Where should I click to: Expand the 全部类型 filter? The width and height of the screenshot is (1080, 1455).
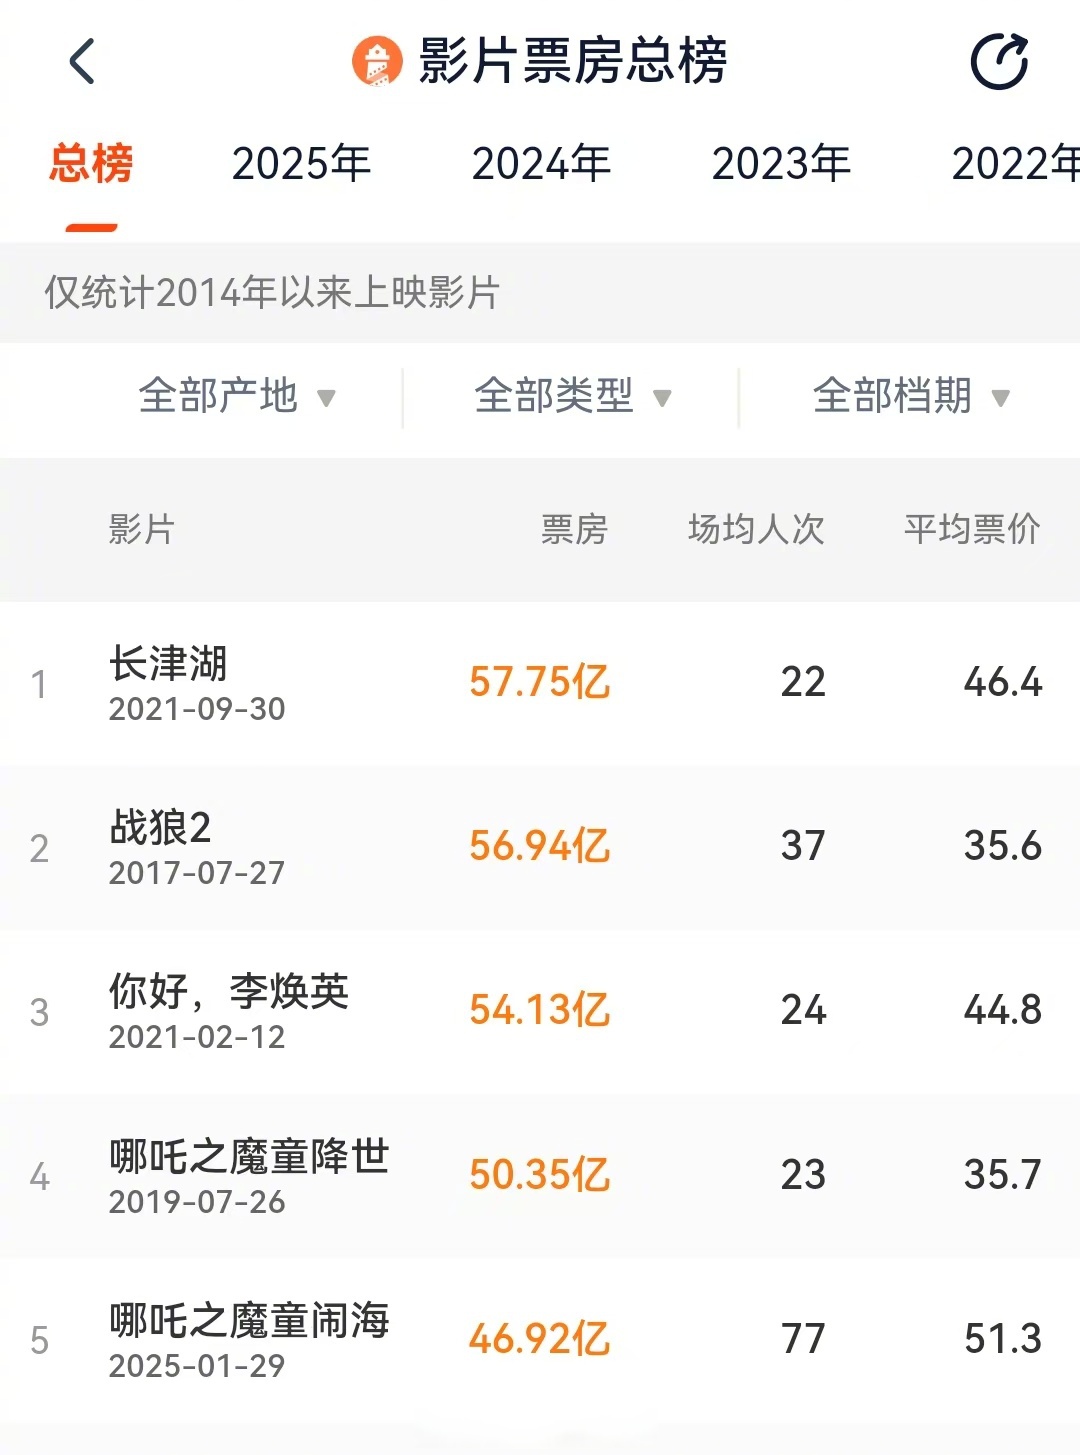pos(555,395)
